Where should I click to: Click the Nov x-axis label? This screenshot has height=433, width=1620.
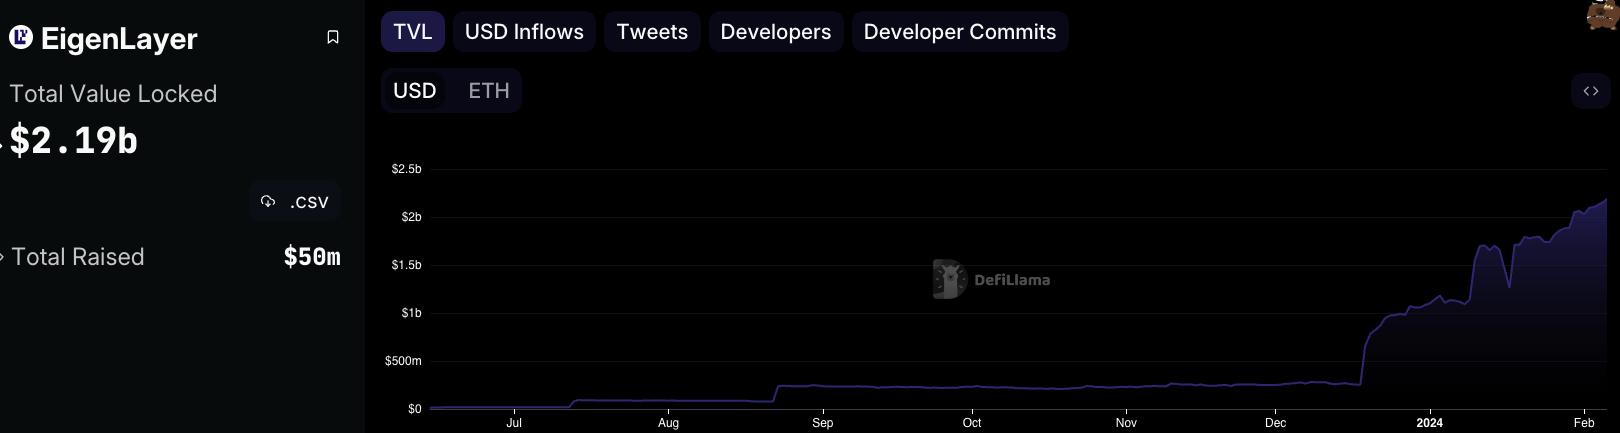pos(1126,423)
